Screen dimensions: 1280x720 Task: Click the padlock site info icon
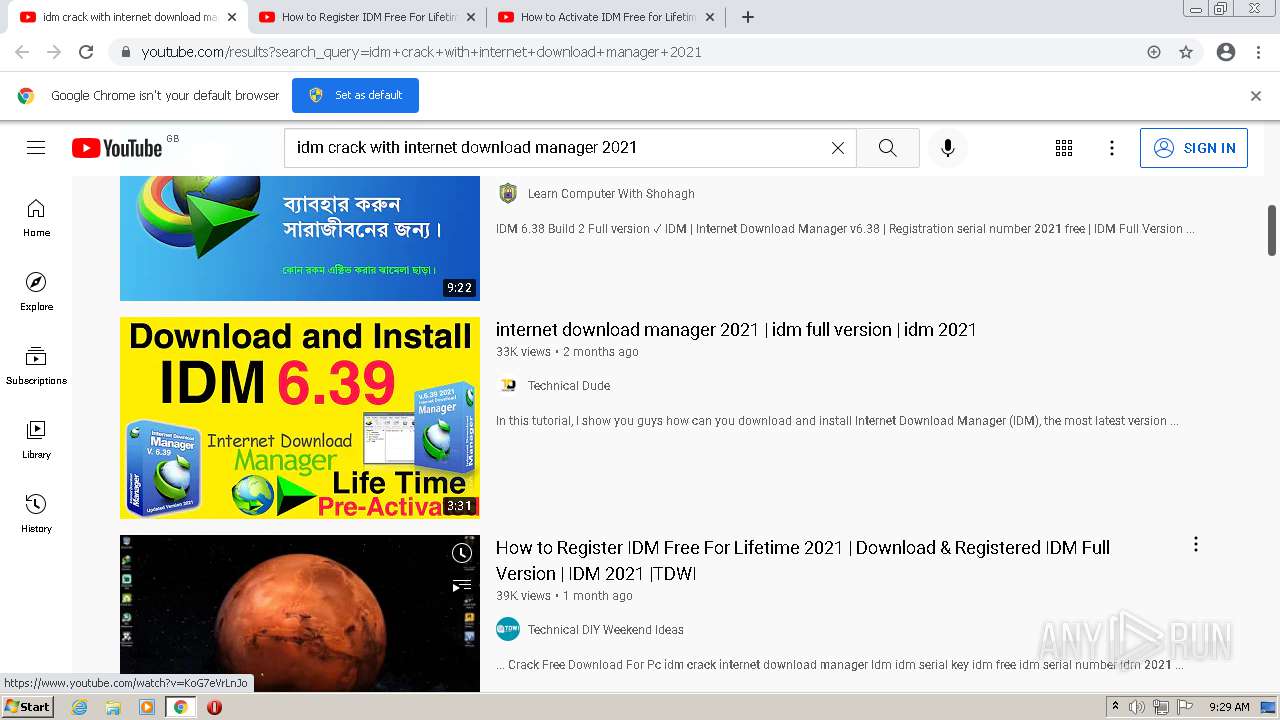125,52
